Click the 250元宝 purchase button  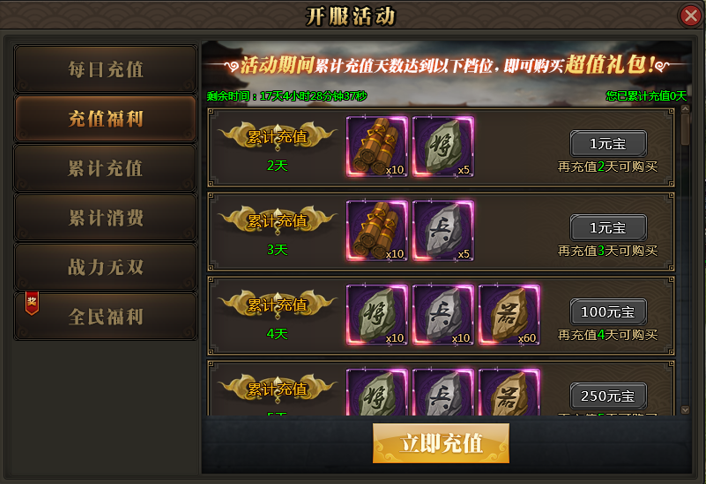pos(608,396)
